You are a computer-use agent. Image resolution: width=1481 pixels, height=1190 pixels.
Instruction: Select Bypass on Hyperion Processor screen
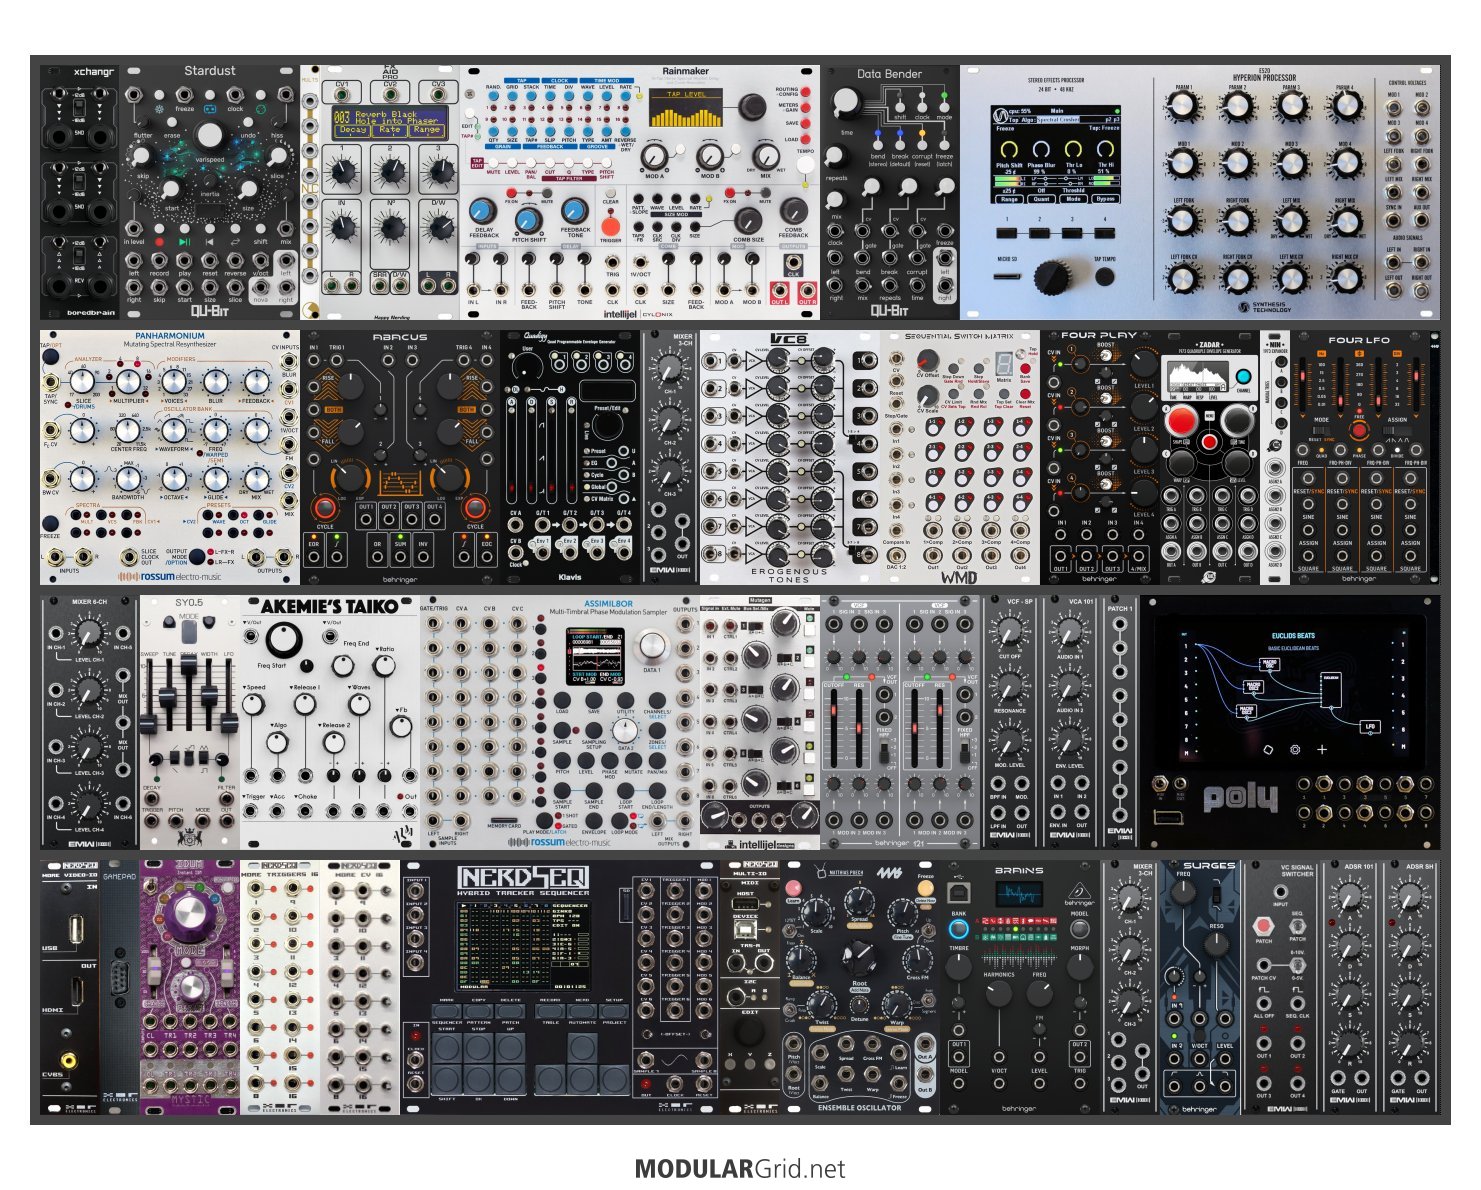(1105, 199)
